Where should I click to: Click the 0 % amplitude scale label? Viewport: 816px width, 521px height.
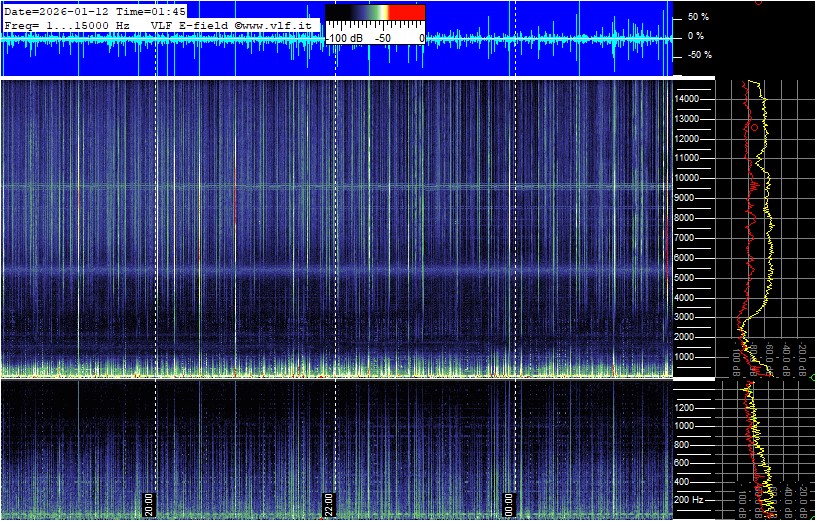[696, 36]
